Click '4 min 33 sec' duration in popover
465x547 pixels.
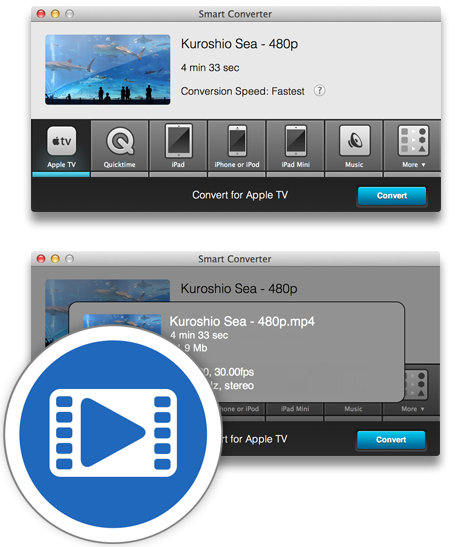pyautogui.click(x=199, y=335)
